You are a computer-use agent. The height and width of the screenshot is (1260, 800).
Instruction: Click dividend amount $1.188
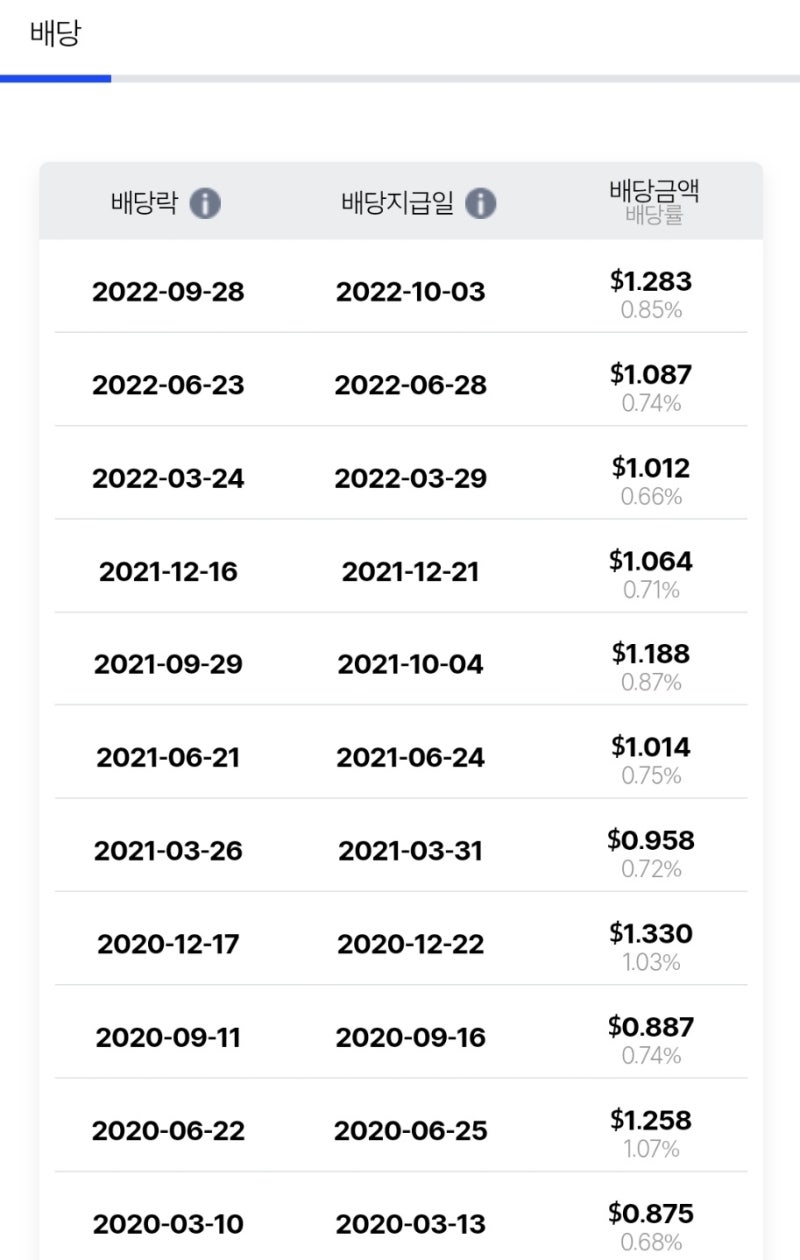(x=651, y=654)
